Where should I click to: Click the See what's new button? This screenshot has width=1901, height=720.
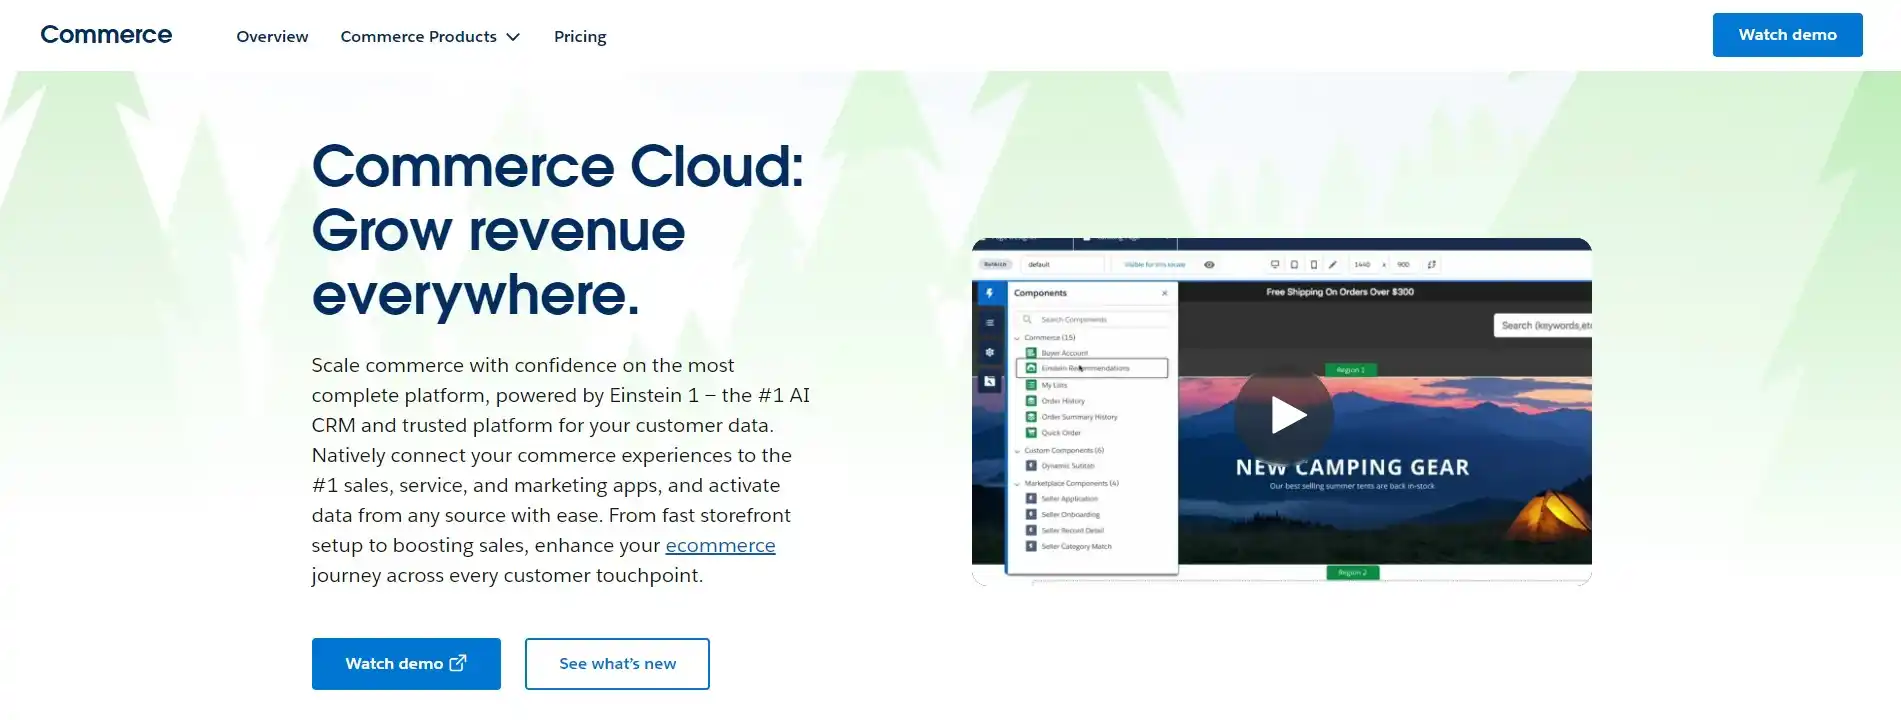pyautogui.click(x=617, y=664)
